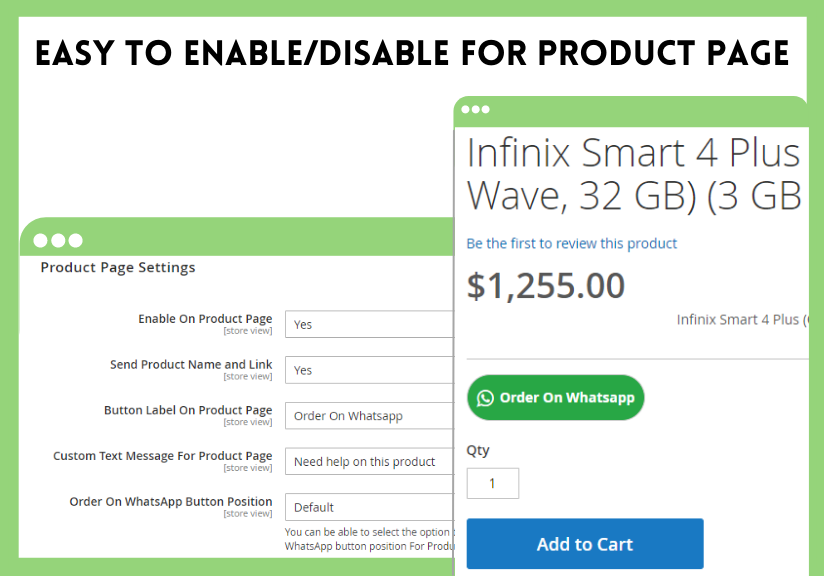The width and height of the screenshot is (824, 576).
Task: Click the Qty quantity input box
Action: coord(492,484)
